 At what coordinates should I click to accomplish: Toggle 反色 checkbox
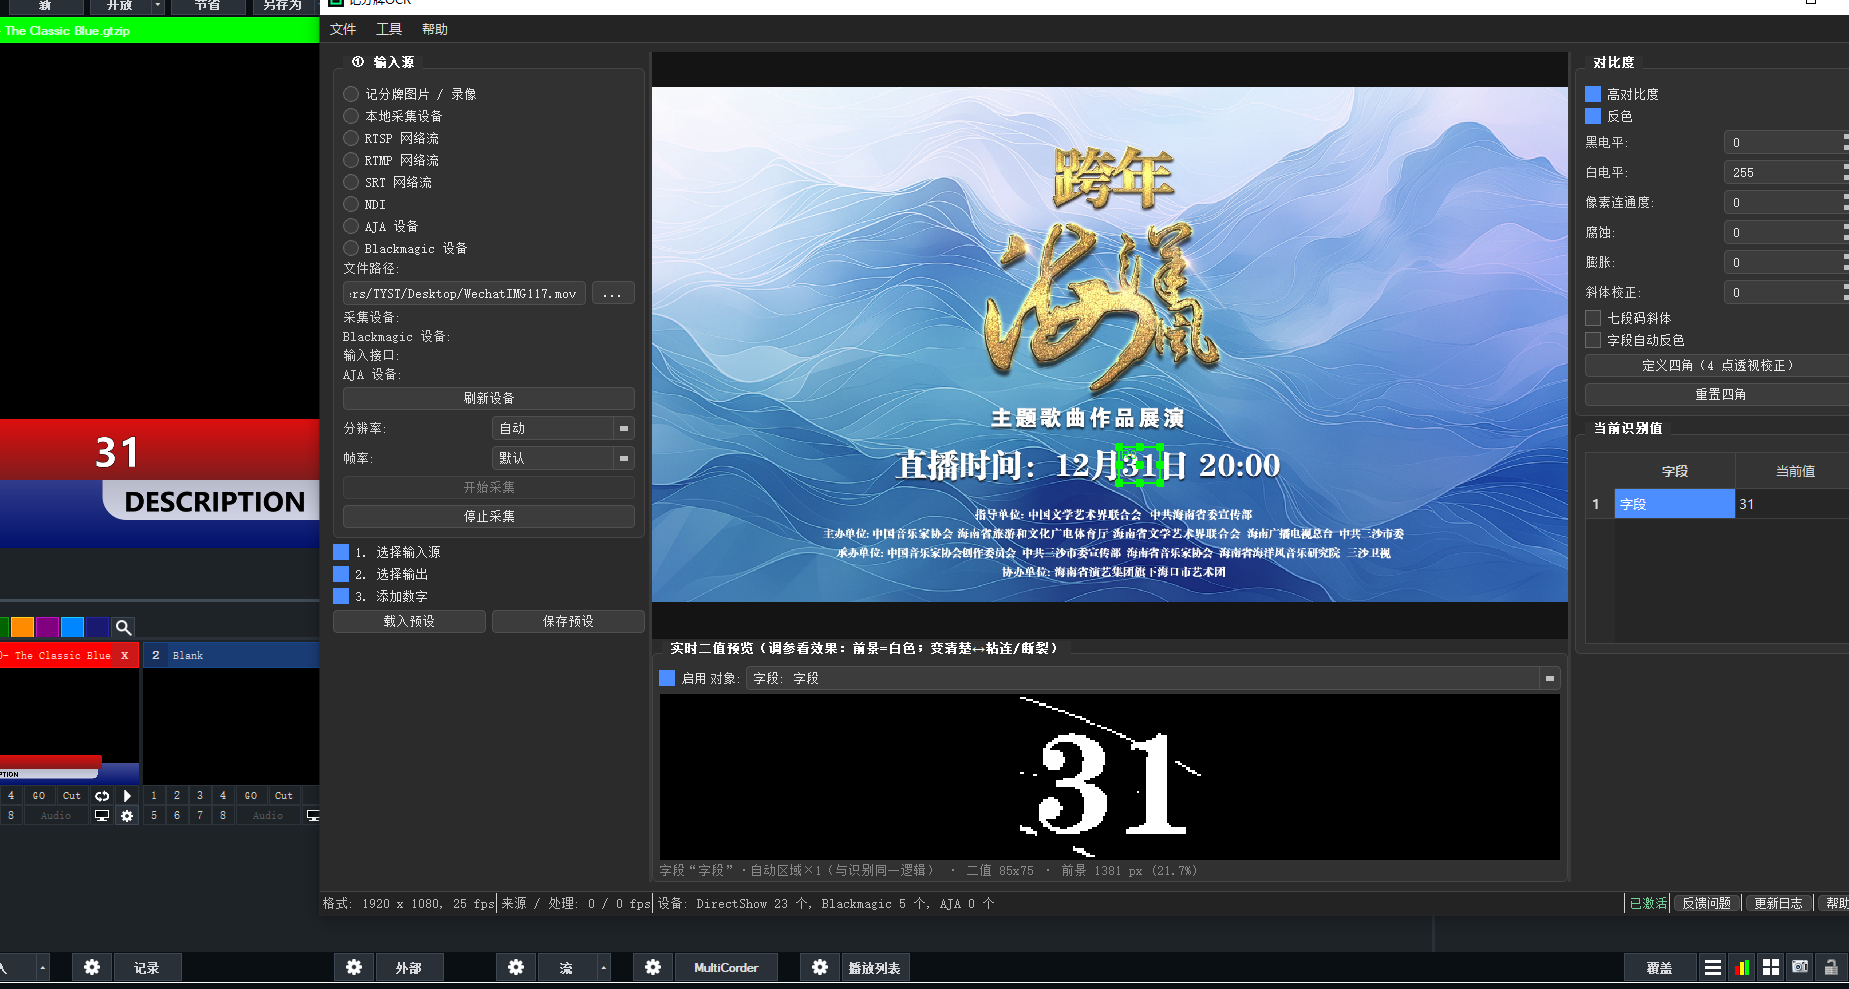(1593, 116)
